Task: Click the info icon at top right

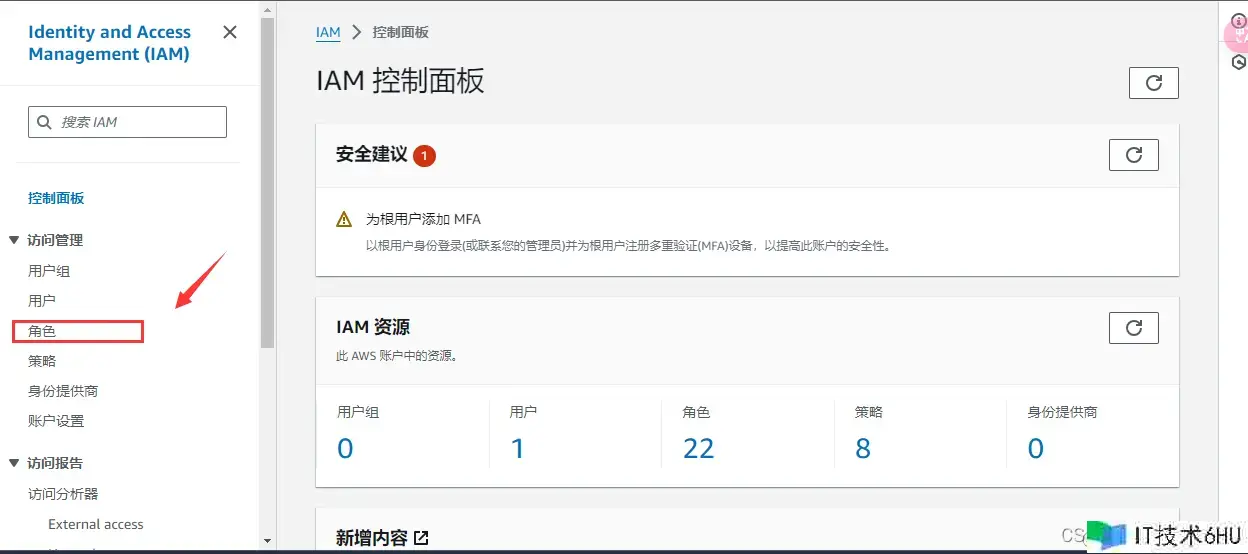Action: coord(1239,21)
